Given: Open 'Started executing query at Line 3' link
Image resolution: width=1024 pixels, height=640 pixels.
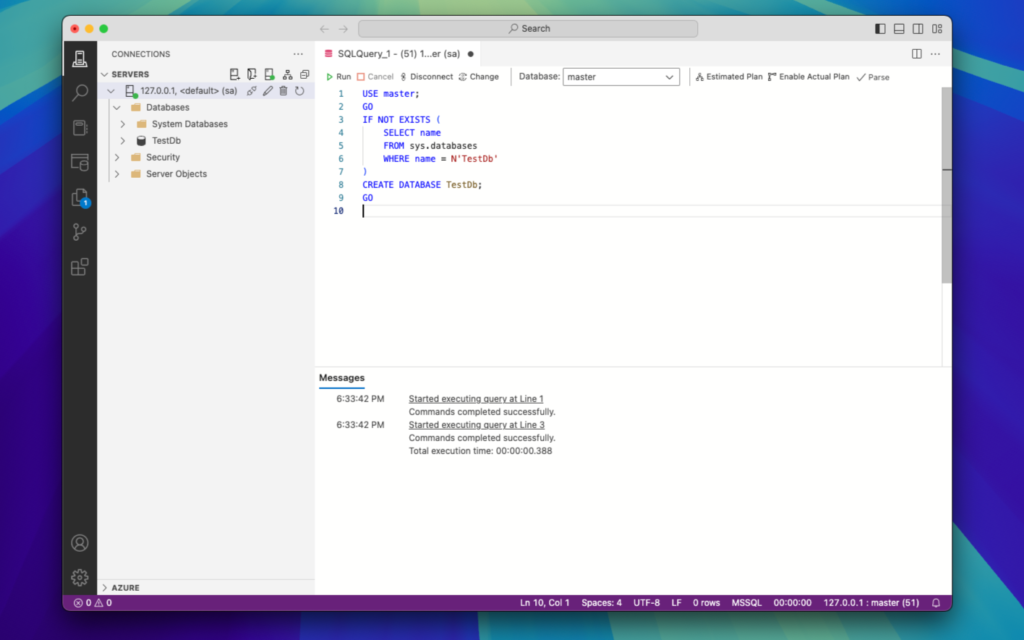Looking at the screenshot, I should (x=477, y=425).
